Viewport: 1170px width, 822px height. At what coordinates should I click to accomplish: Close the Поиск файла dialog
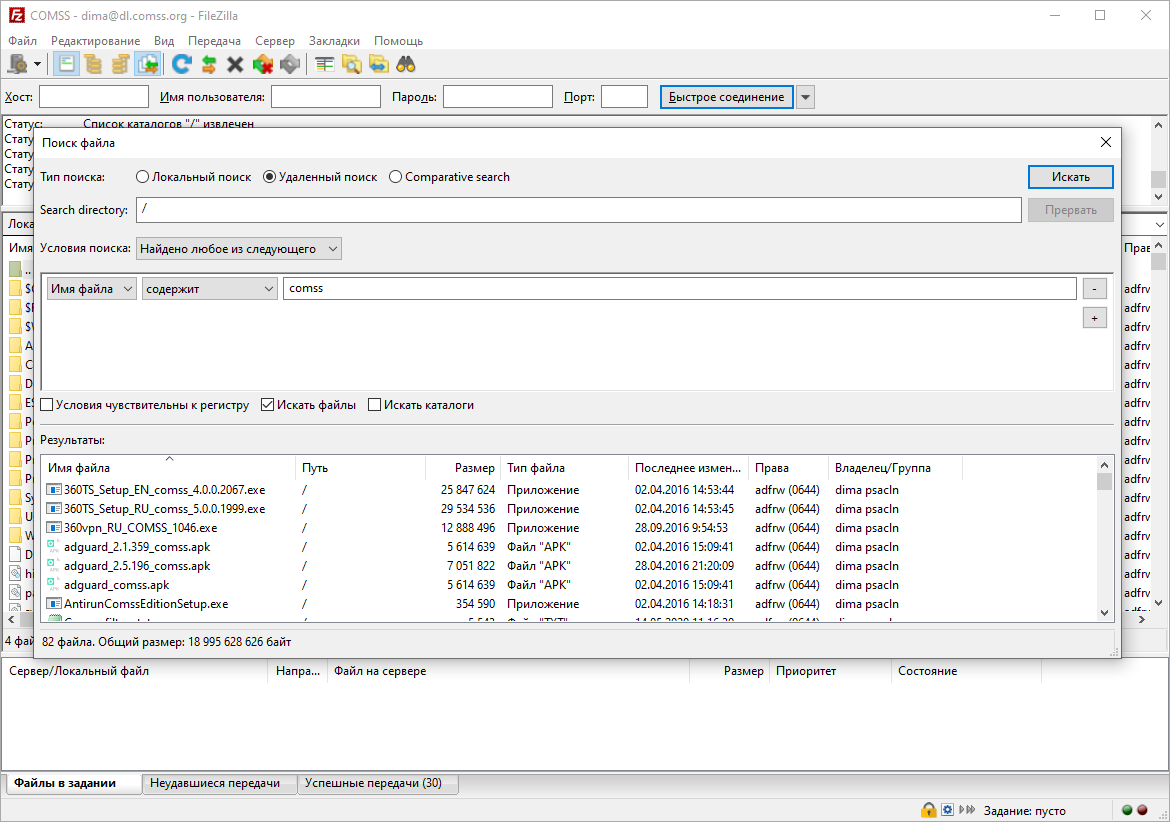click(1106, 142)
